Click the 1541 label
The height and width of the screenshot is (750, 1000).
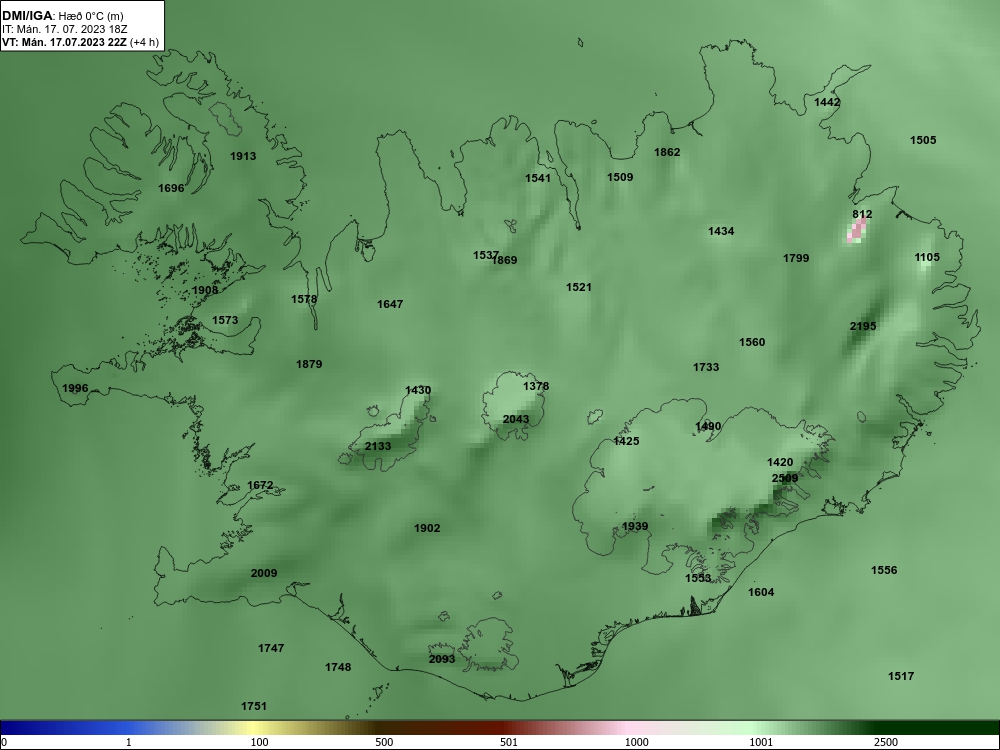tap(538, 179)
